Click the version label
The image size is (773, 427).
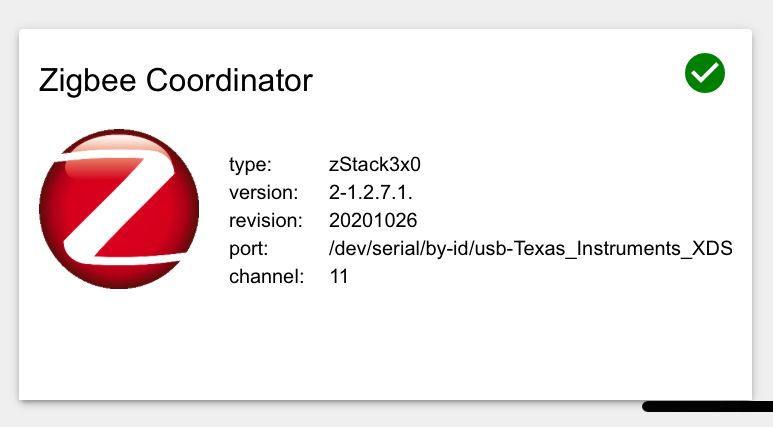(264, 193)
